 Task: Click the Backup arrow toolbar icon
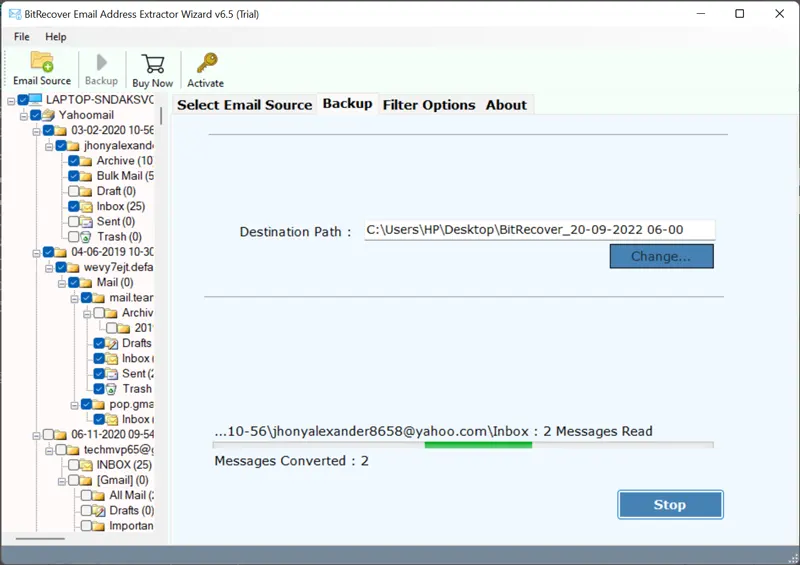100,63
